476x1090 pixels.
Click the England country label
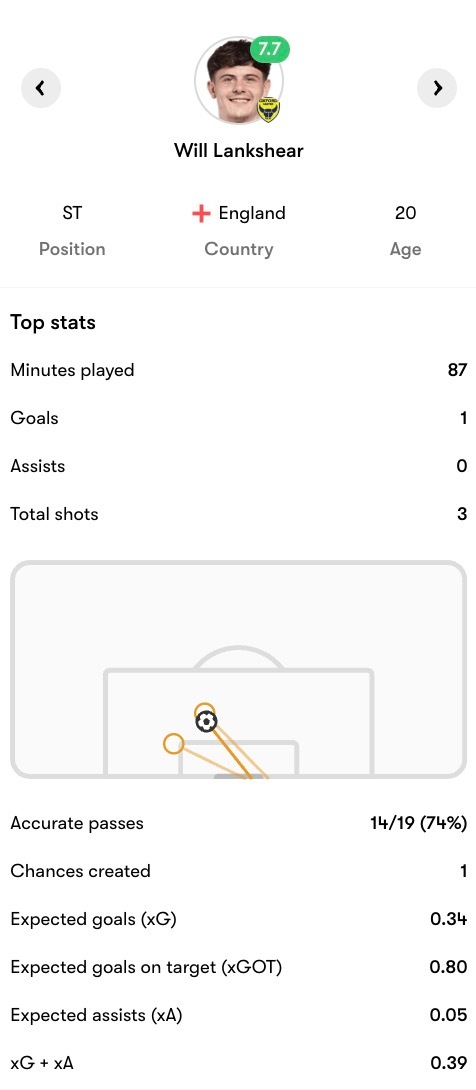pos(252,213)
